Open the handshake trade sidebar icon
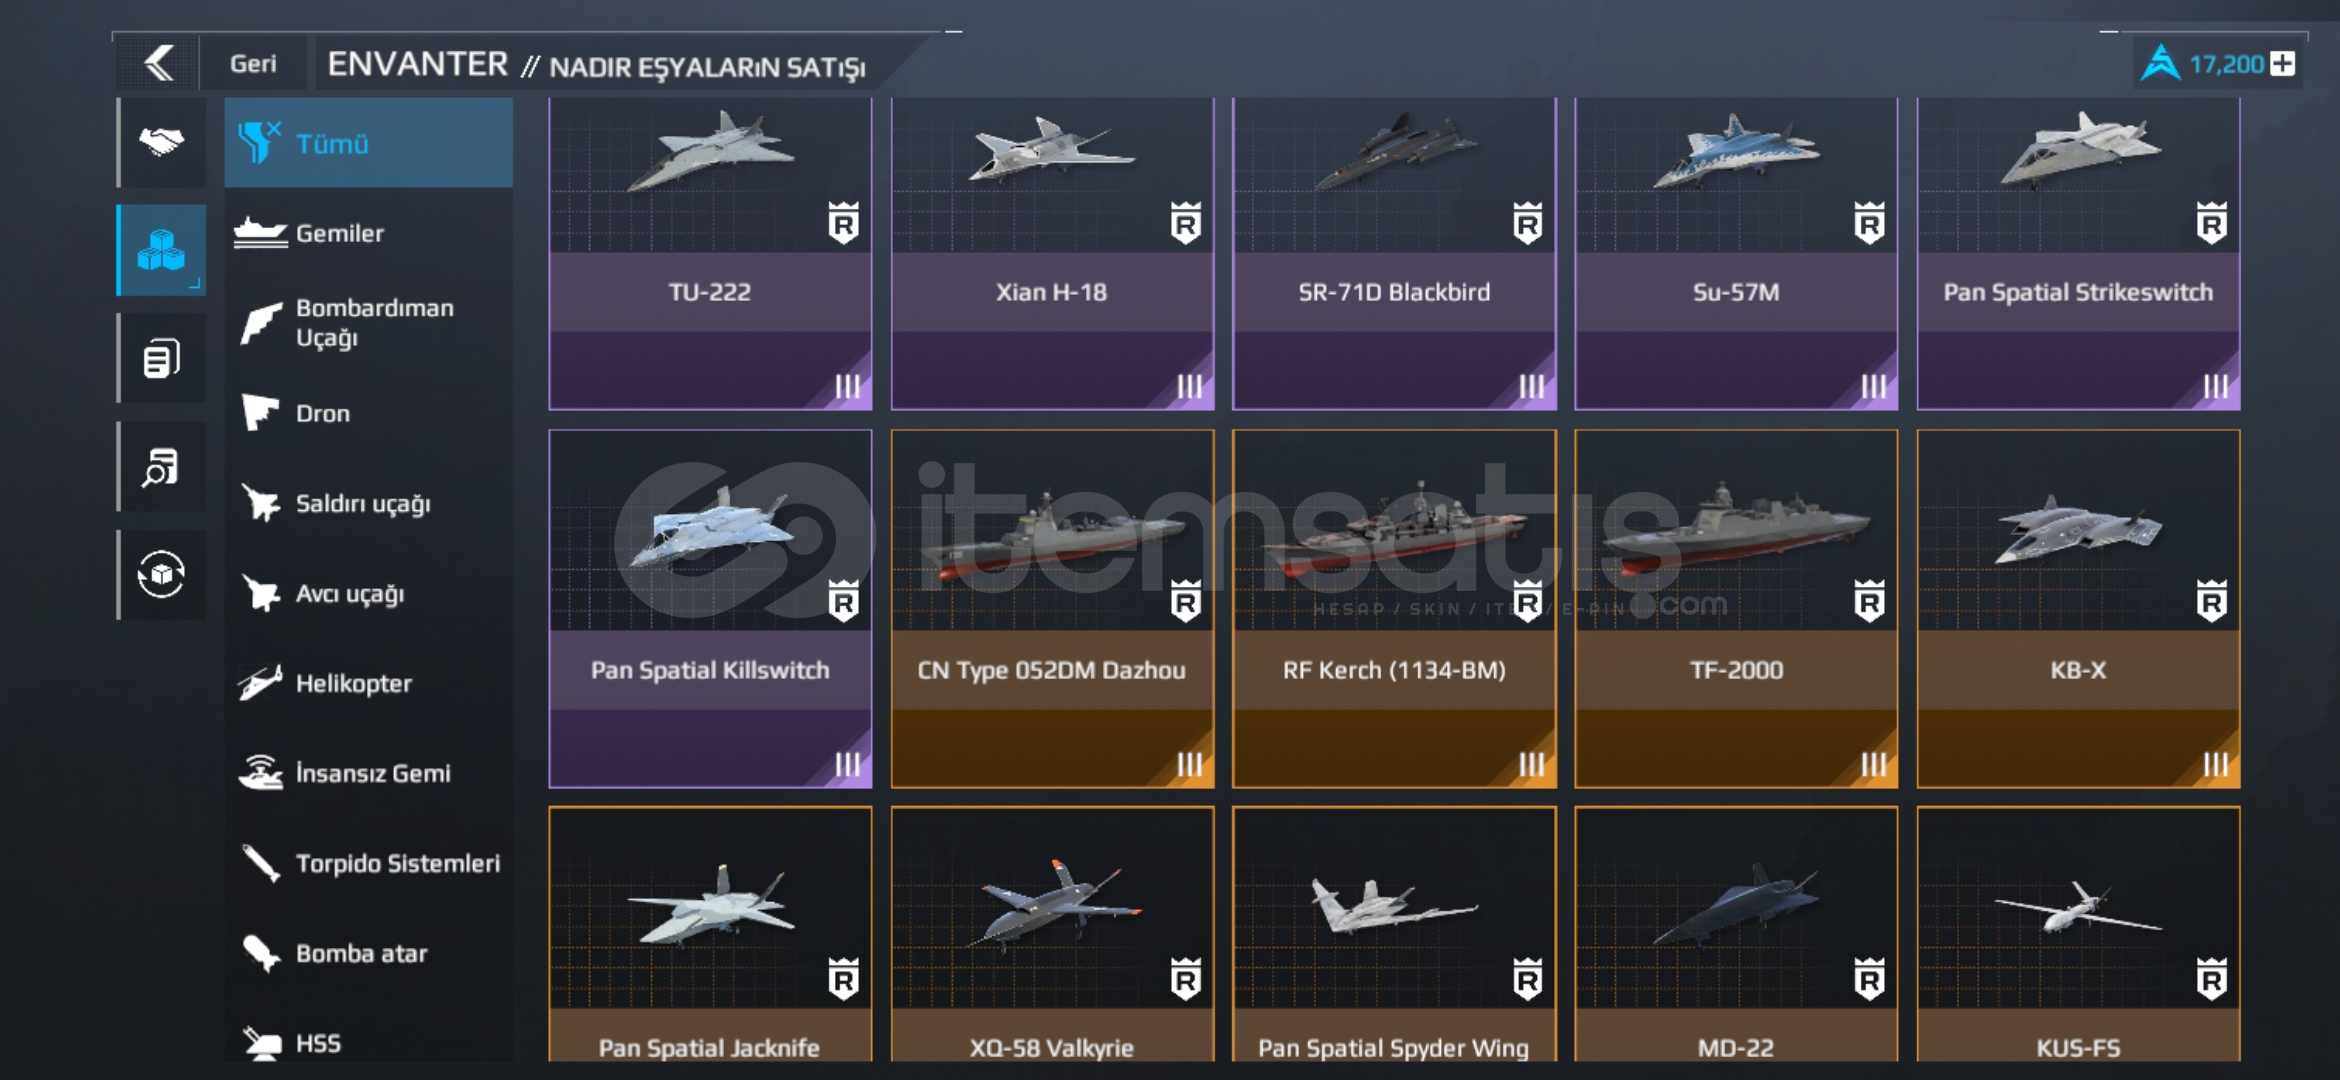Viewport: 2340px width, 1080px height. point(161,142)
